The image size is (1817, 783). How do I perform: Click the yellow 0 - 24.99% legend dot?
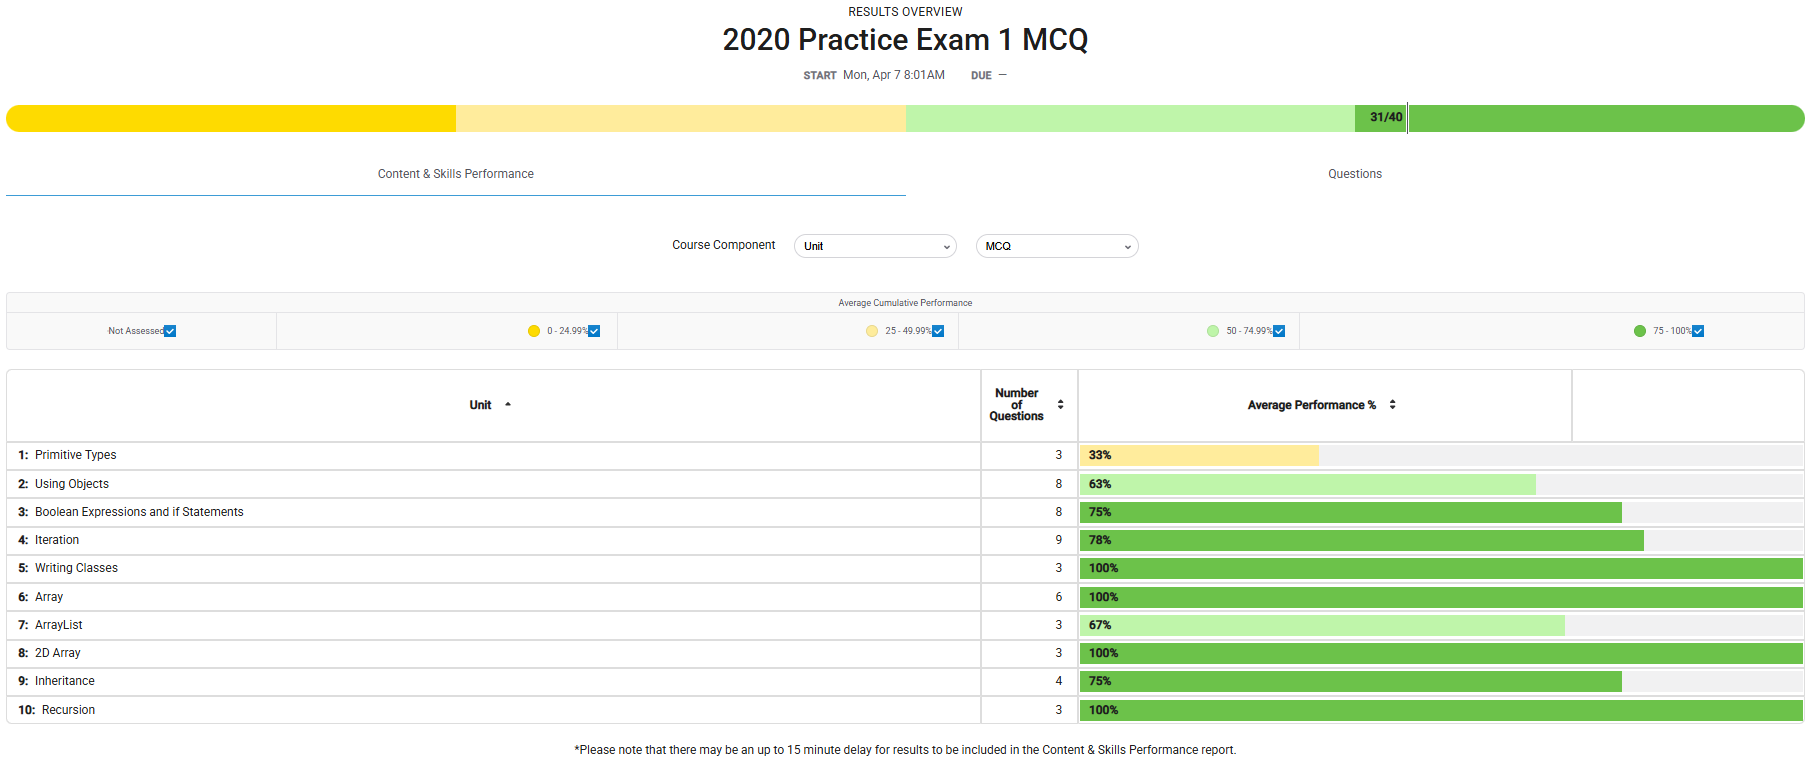pyautogui.click(x=534, y=331)
